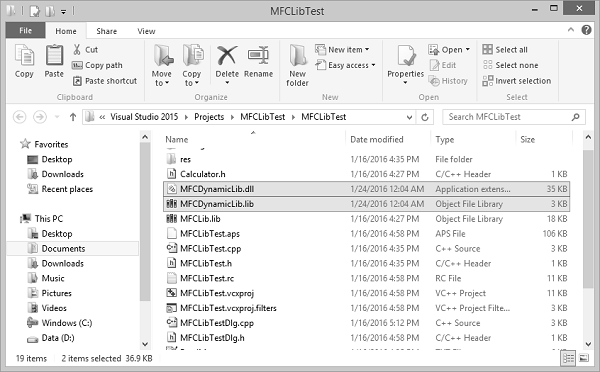Screen dimensions: 600x372
Task: Refresh the current folder view
Action: 425,117
